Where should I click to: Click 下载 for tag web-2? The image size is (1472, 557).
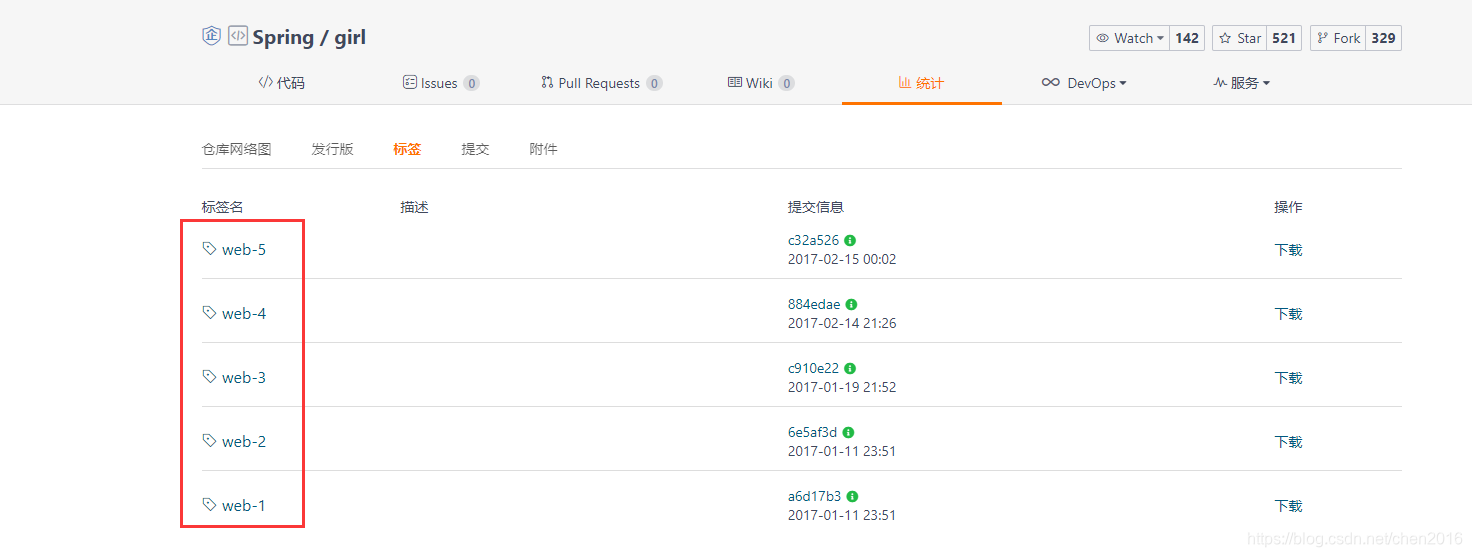pyautogui.click(x=1288, y=442)
